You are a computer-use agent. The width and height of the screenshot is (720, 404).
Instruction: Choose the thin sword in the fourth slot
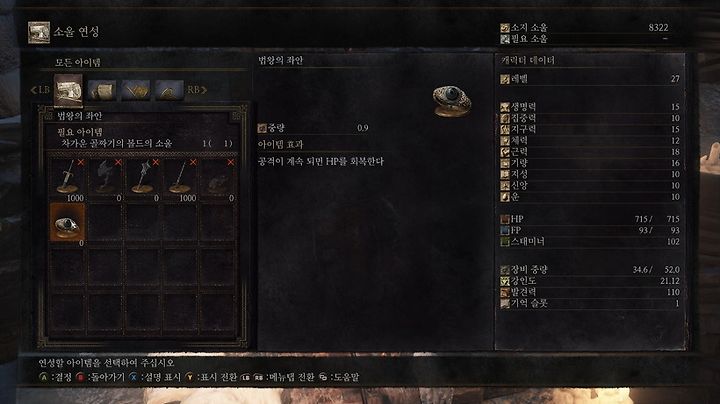coord(180,179)
